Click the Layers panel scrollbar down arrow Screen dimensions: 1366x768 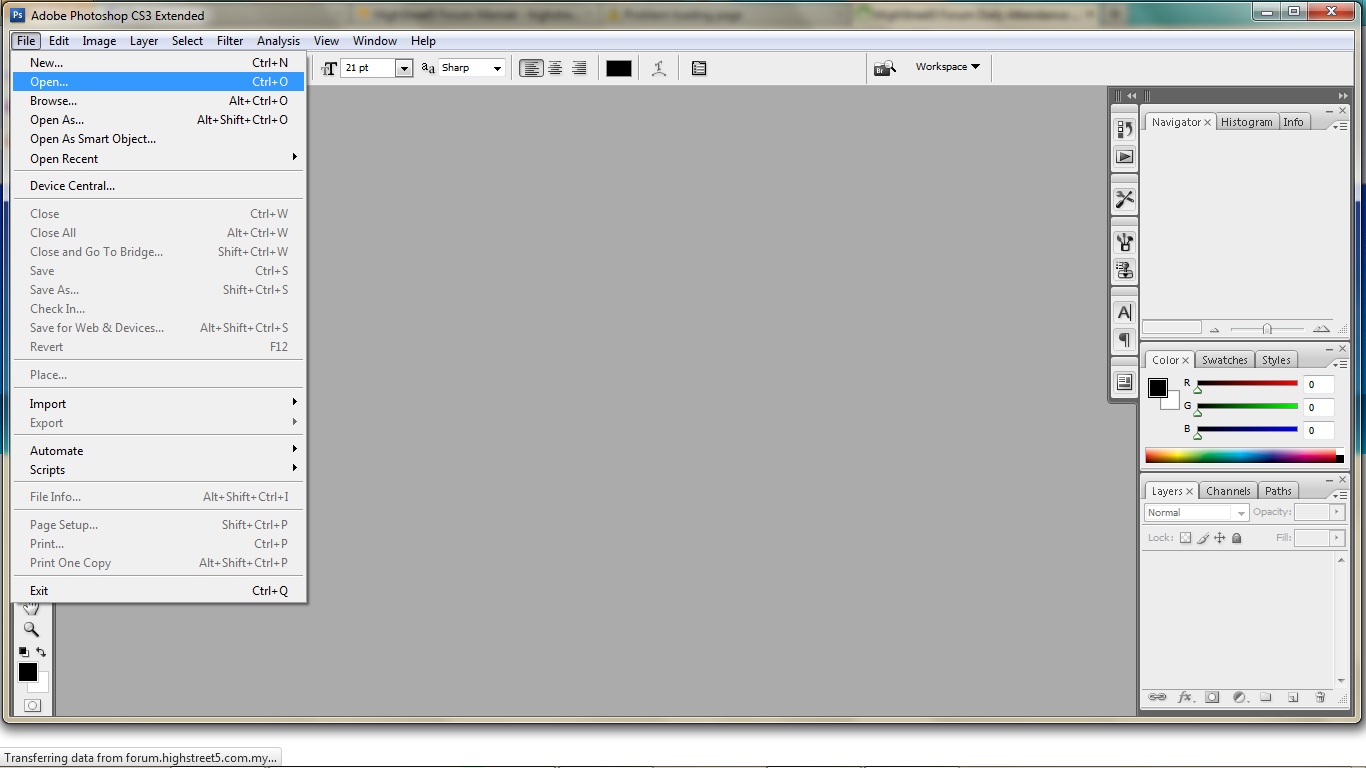point(1341,680)
